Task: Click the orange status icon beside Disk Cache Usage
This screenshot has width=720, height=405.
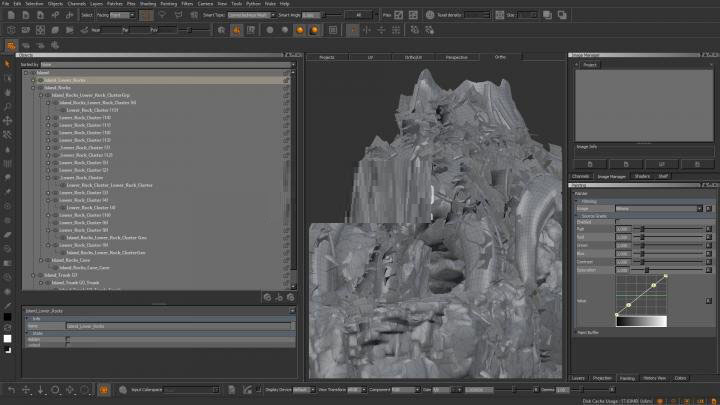Action: point(660,401)
